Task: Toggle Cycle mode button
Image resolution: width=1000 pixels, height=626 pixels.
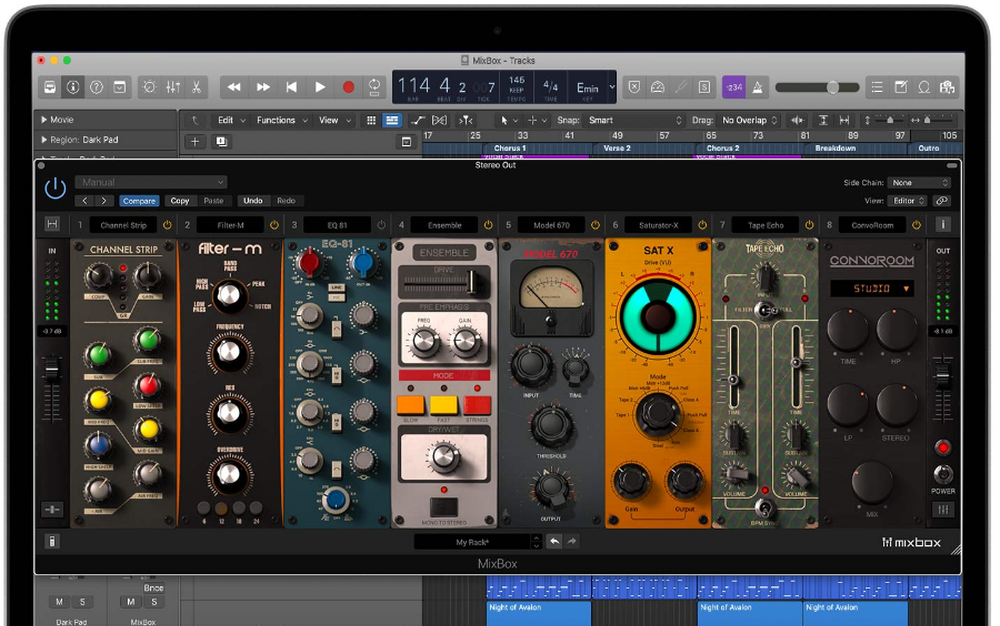Action: click(374, 87)
